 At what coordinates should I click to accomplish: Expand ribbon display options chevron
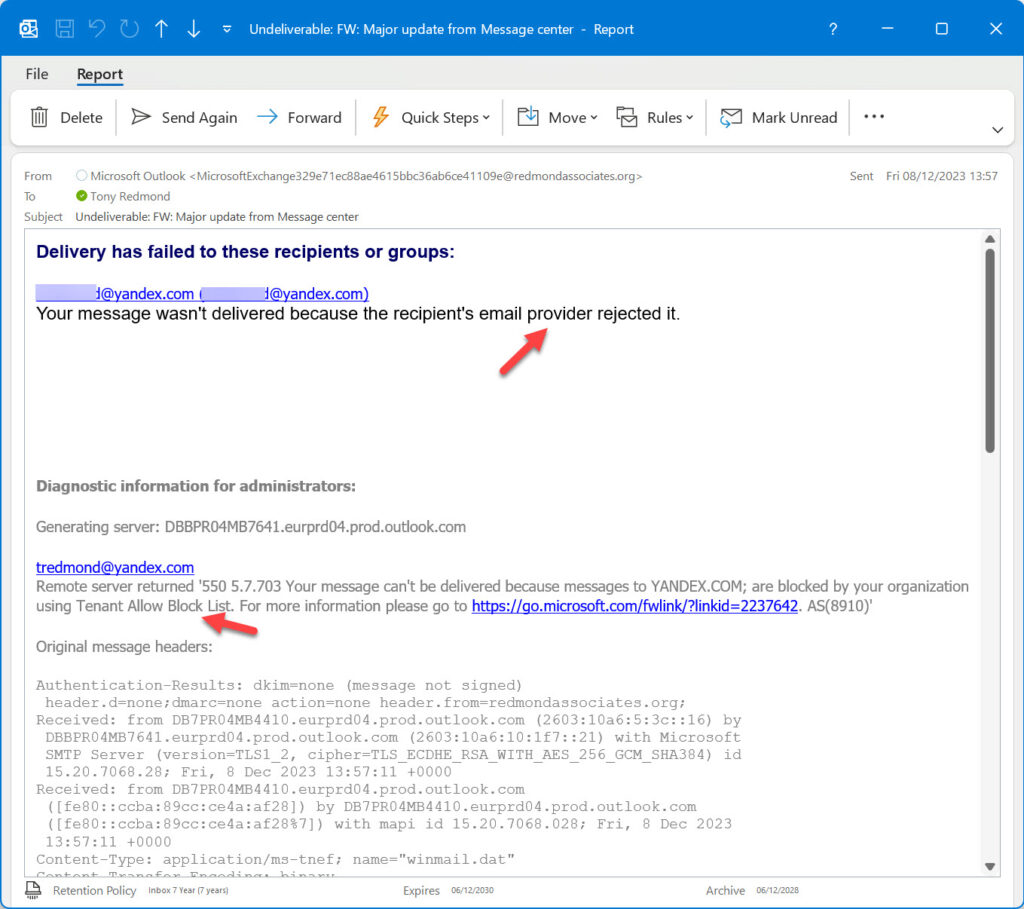click(997, 129)
